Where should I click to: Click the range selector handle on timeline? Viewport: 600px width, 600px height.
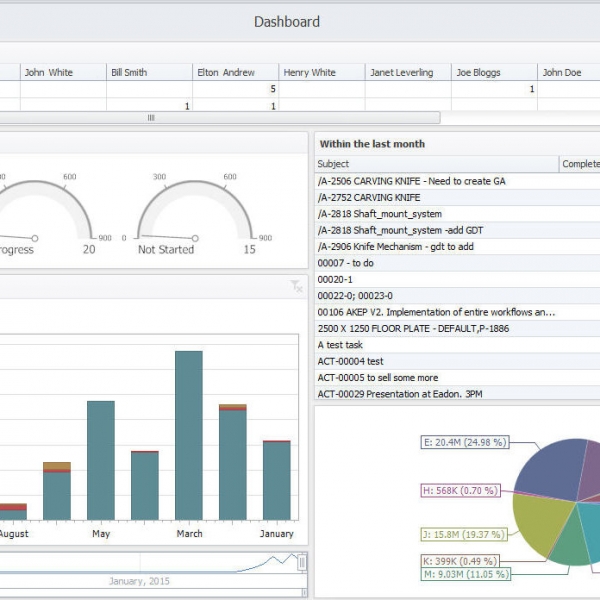click(302, 563)
